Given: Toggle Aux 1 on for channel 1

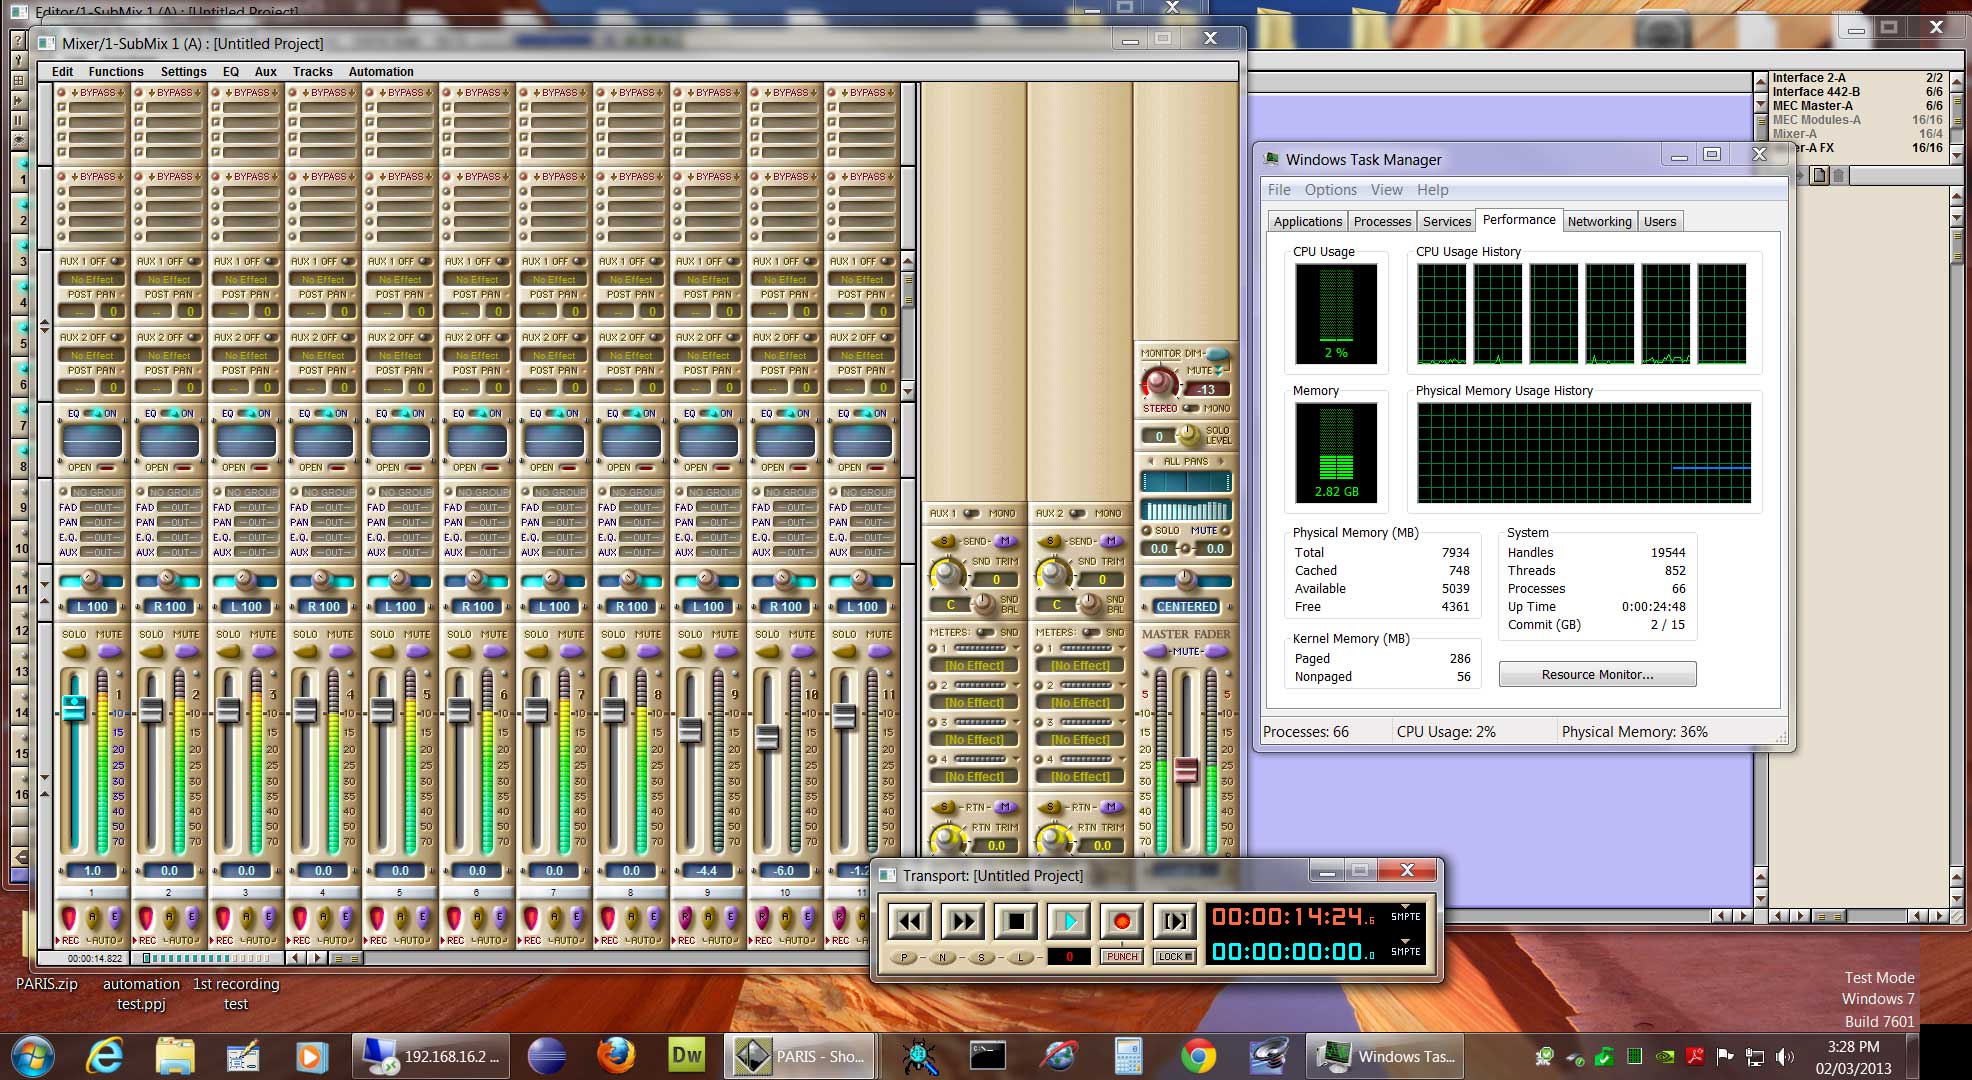Looking at the screenshot, I should [116, 262].
